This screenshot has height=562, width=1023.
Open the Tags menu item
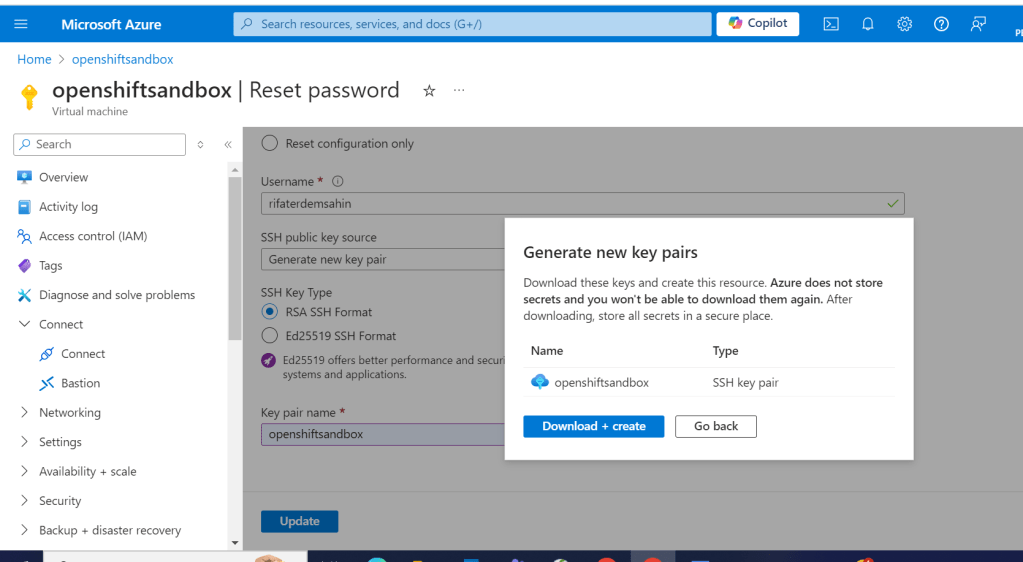click(51, 266)
